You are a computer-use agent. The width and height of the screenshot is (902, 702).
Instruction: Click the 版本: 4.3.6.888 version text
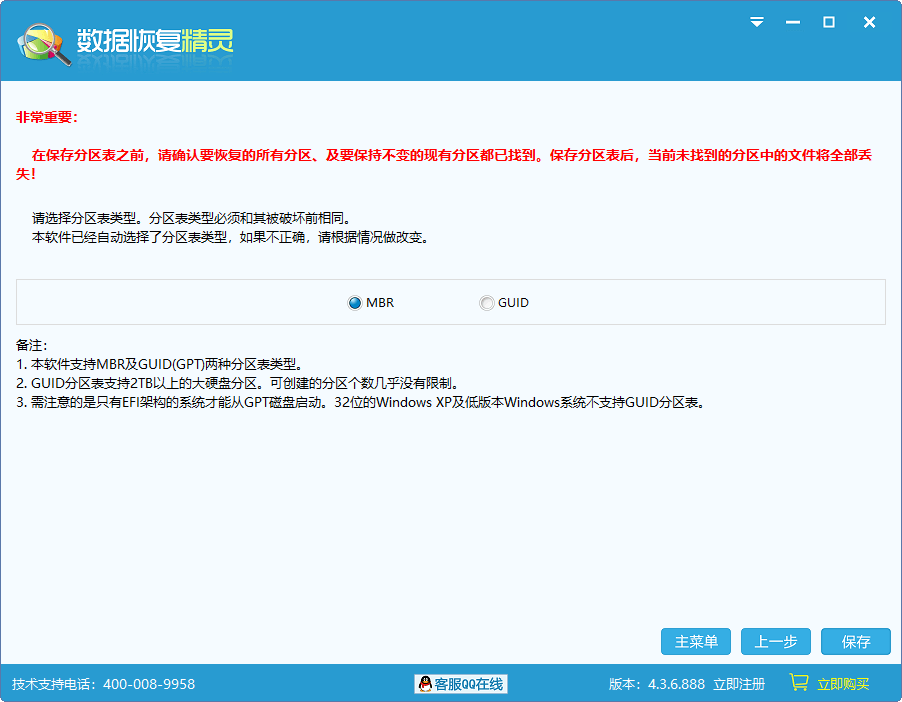click(x=657, y=684)
